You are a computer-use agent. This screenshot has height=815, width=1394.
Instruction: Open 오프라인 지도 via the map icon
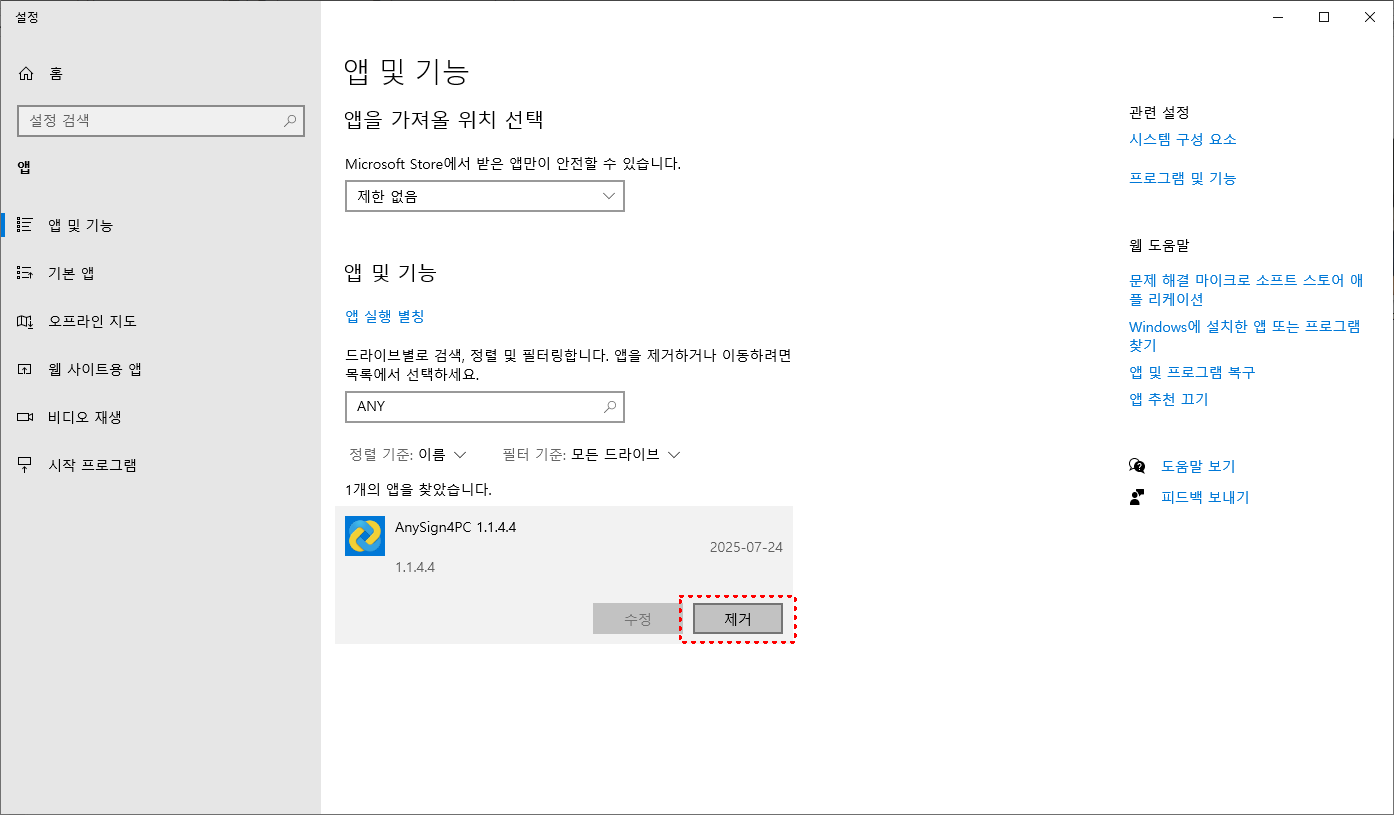coord(26,321)
